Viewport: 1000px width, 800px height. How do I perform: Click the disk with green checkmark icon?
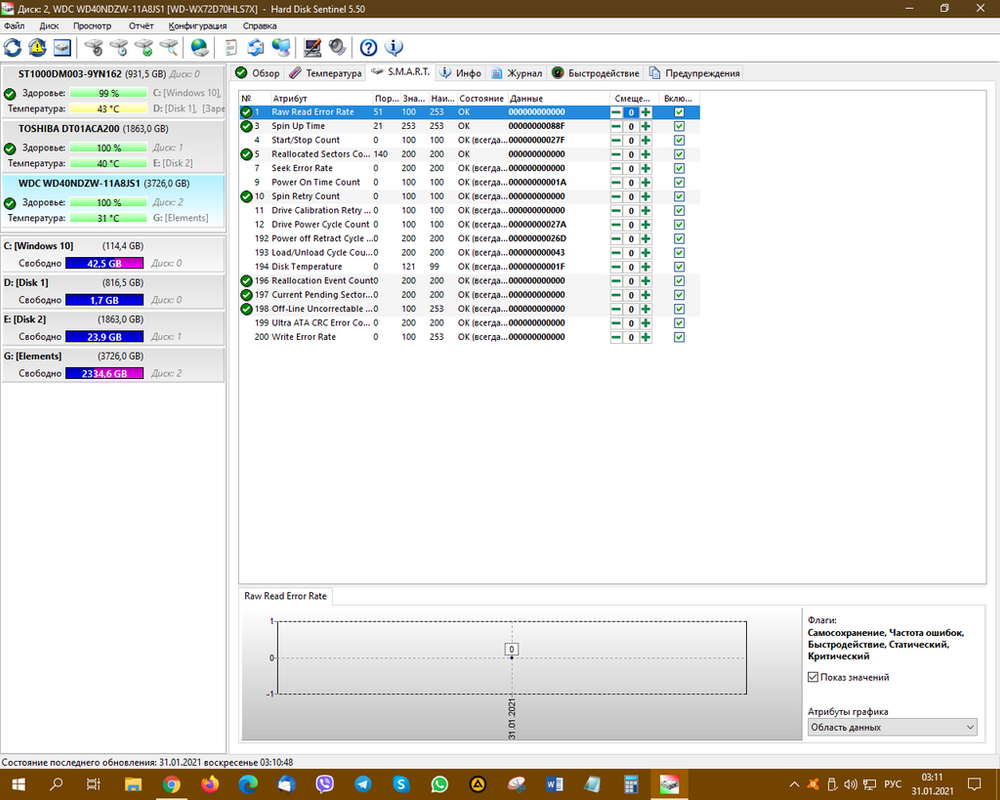(x=143, y=47)
